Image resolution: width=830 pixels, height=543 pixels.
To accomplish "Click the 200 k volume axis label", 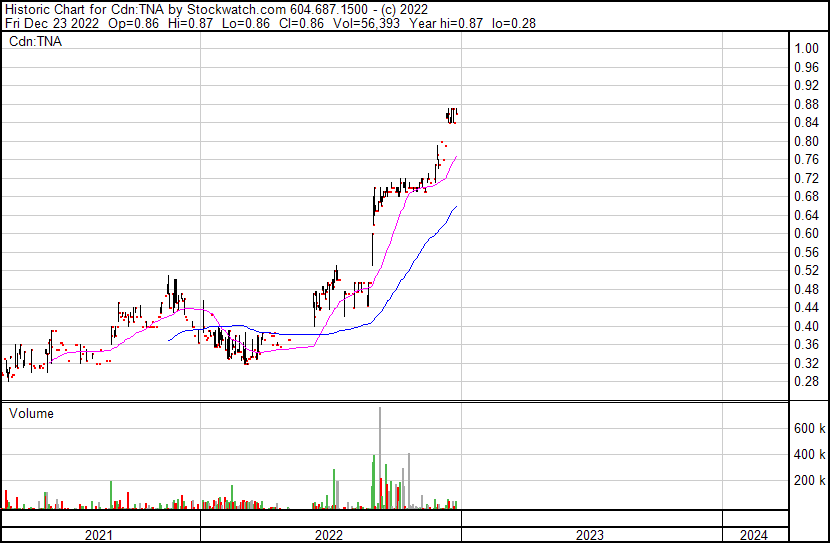I will [x=808, y=480].
